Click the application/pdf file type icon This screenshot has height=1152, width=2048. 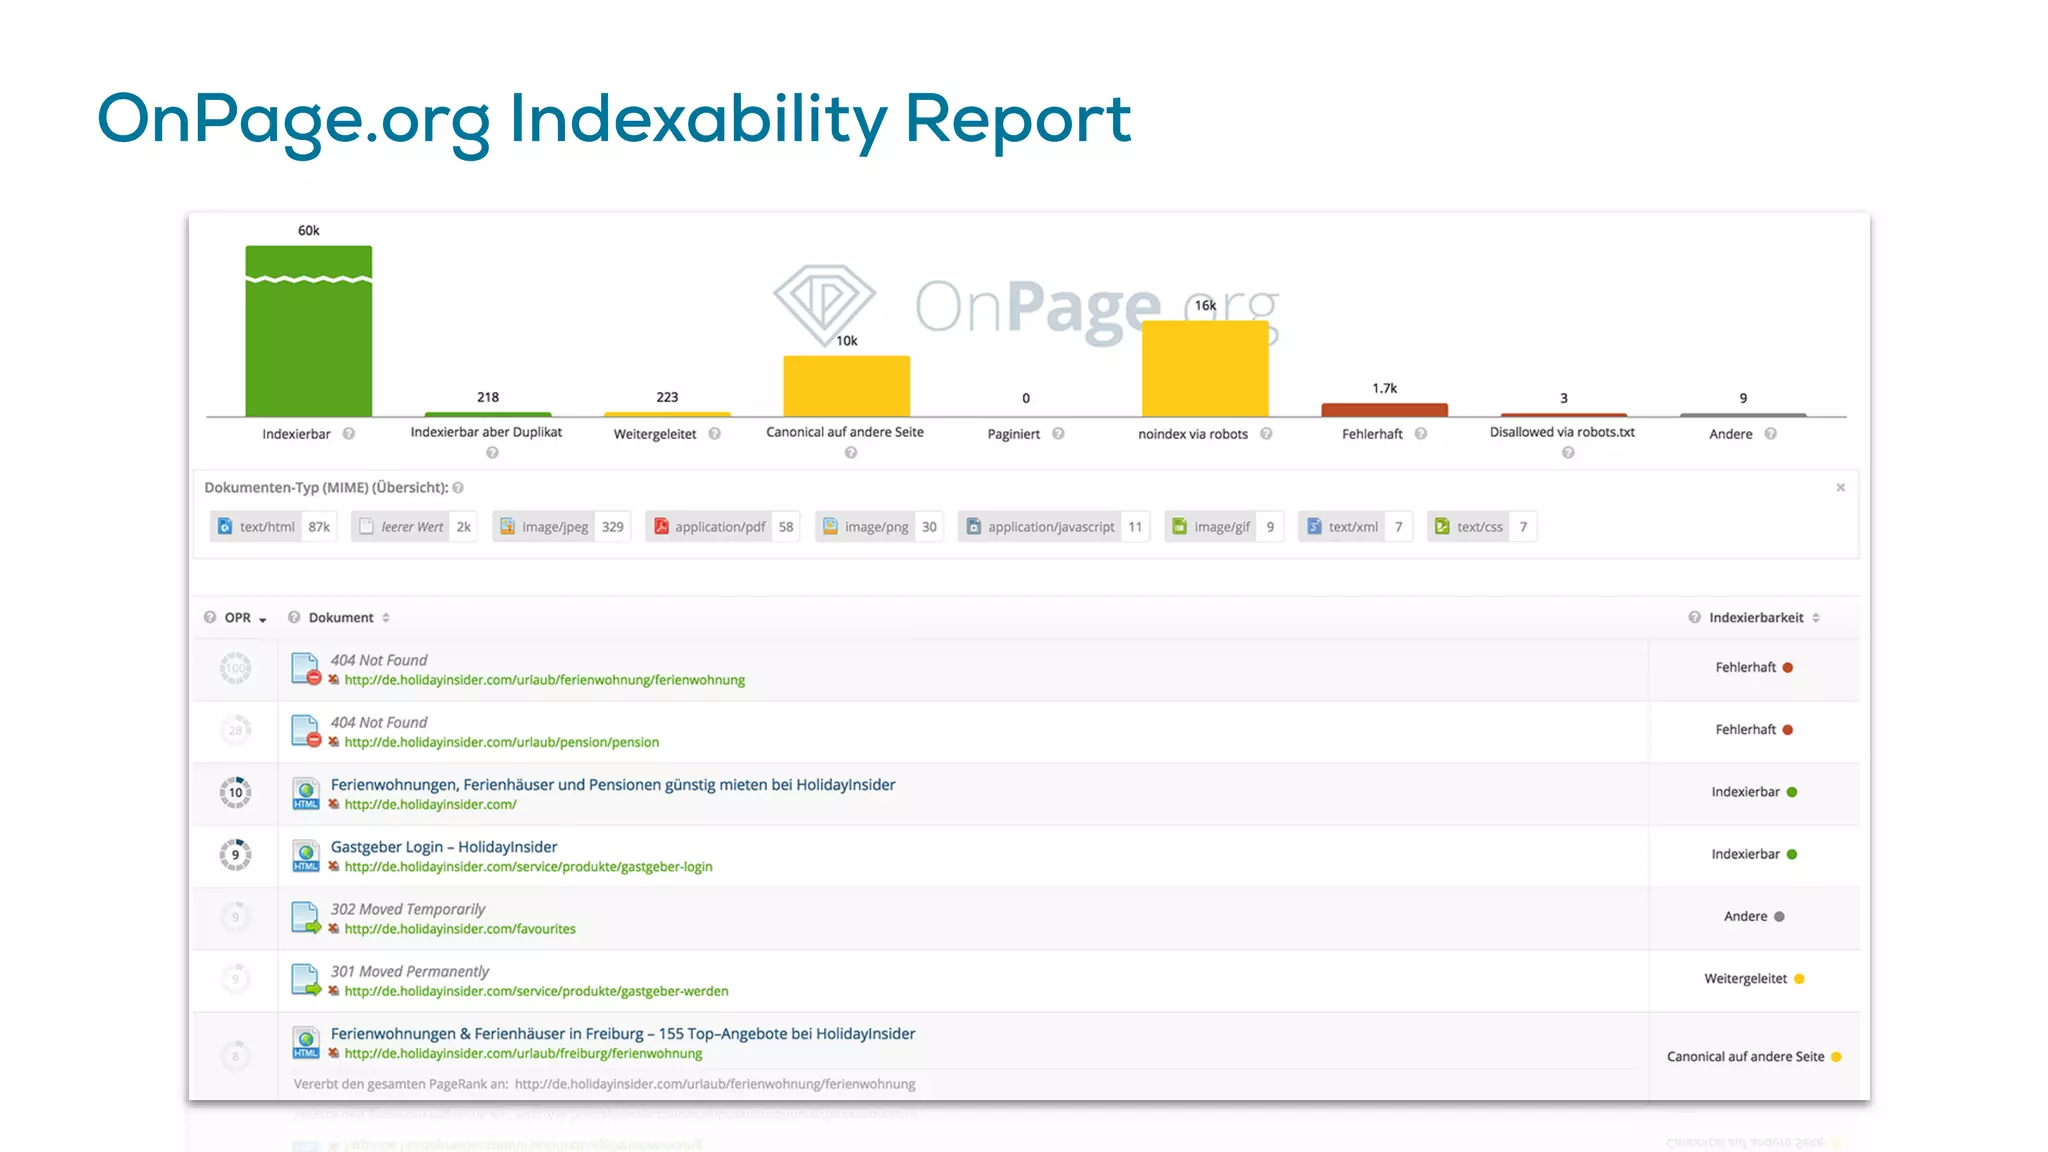(x=661, y=527)
